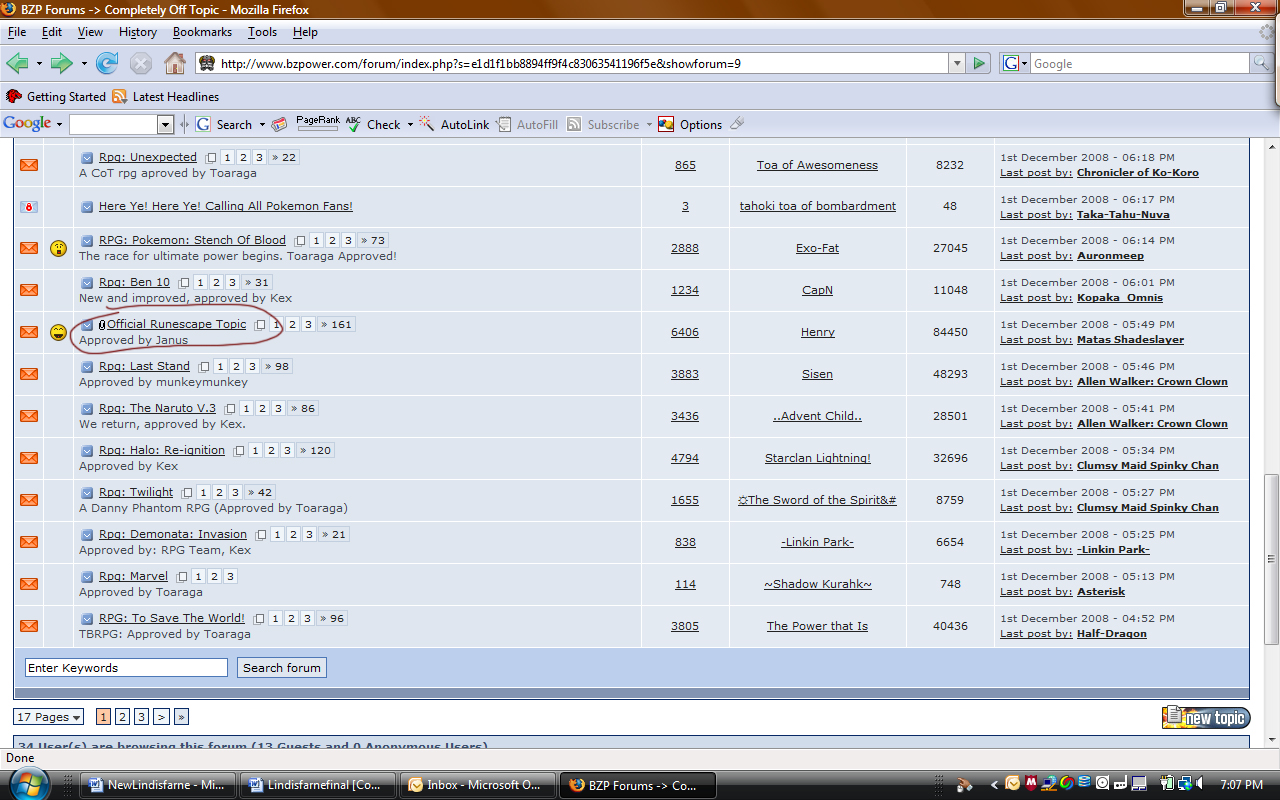Image resolution: width=1280 pixels, height=800 pixels.
Task: Open the File menu
Action: point(17,32)
